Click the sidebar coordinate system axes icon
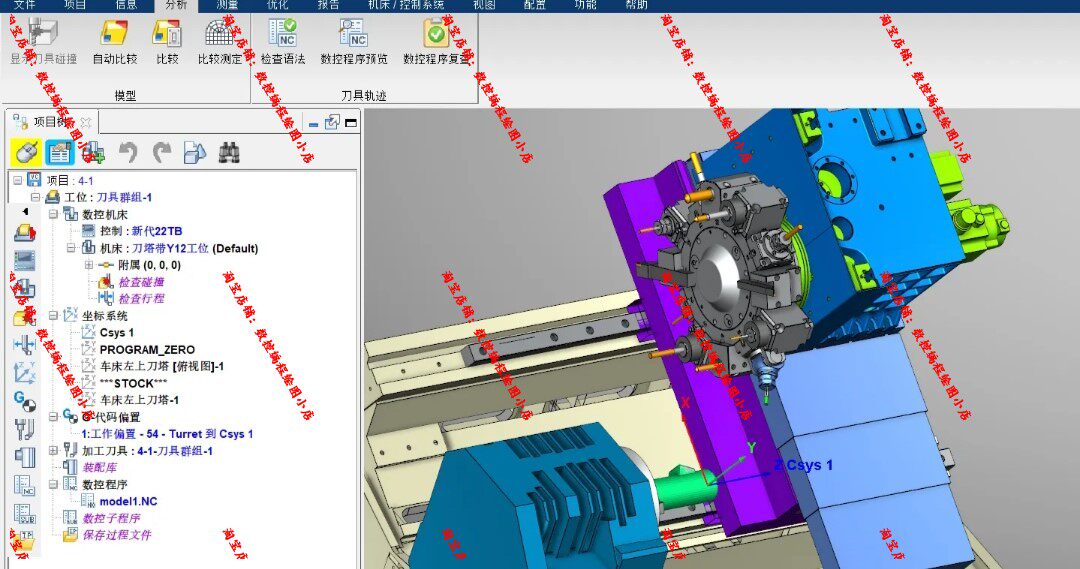Image resolution: width=1080 pixels, height=569 pixels. [25, 372]
